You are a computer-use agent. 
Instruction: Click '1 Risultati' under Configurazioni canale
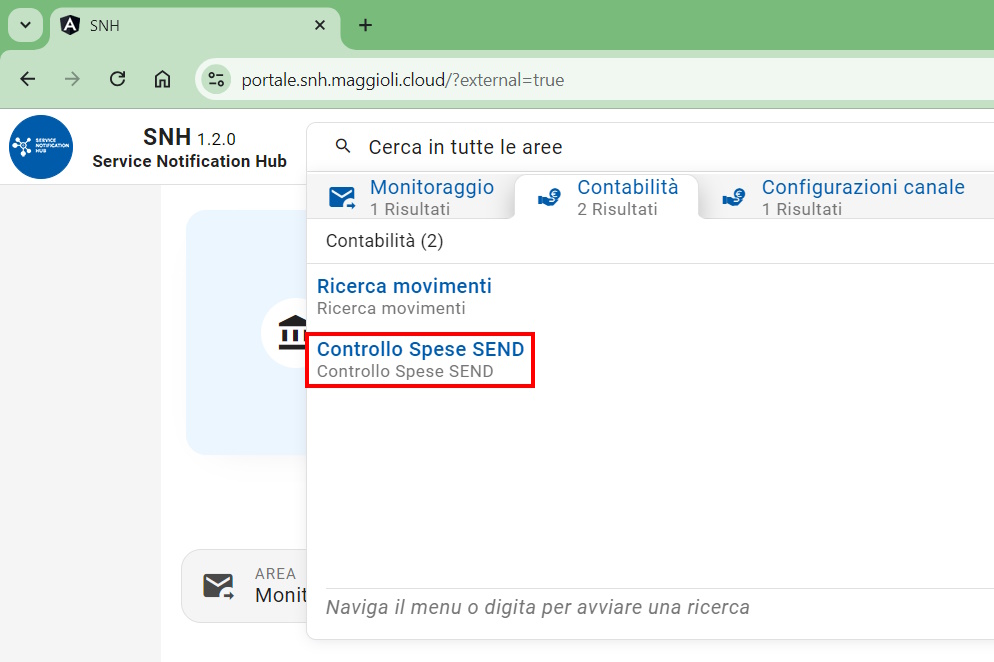[x=802, y=209]
